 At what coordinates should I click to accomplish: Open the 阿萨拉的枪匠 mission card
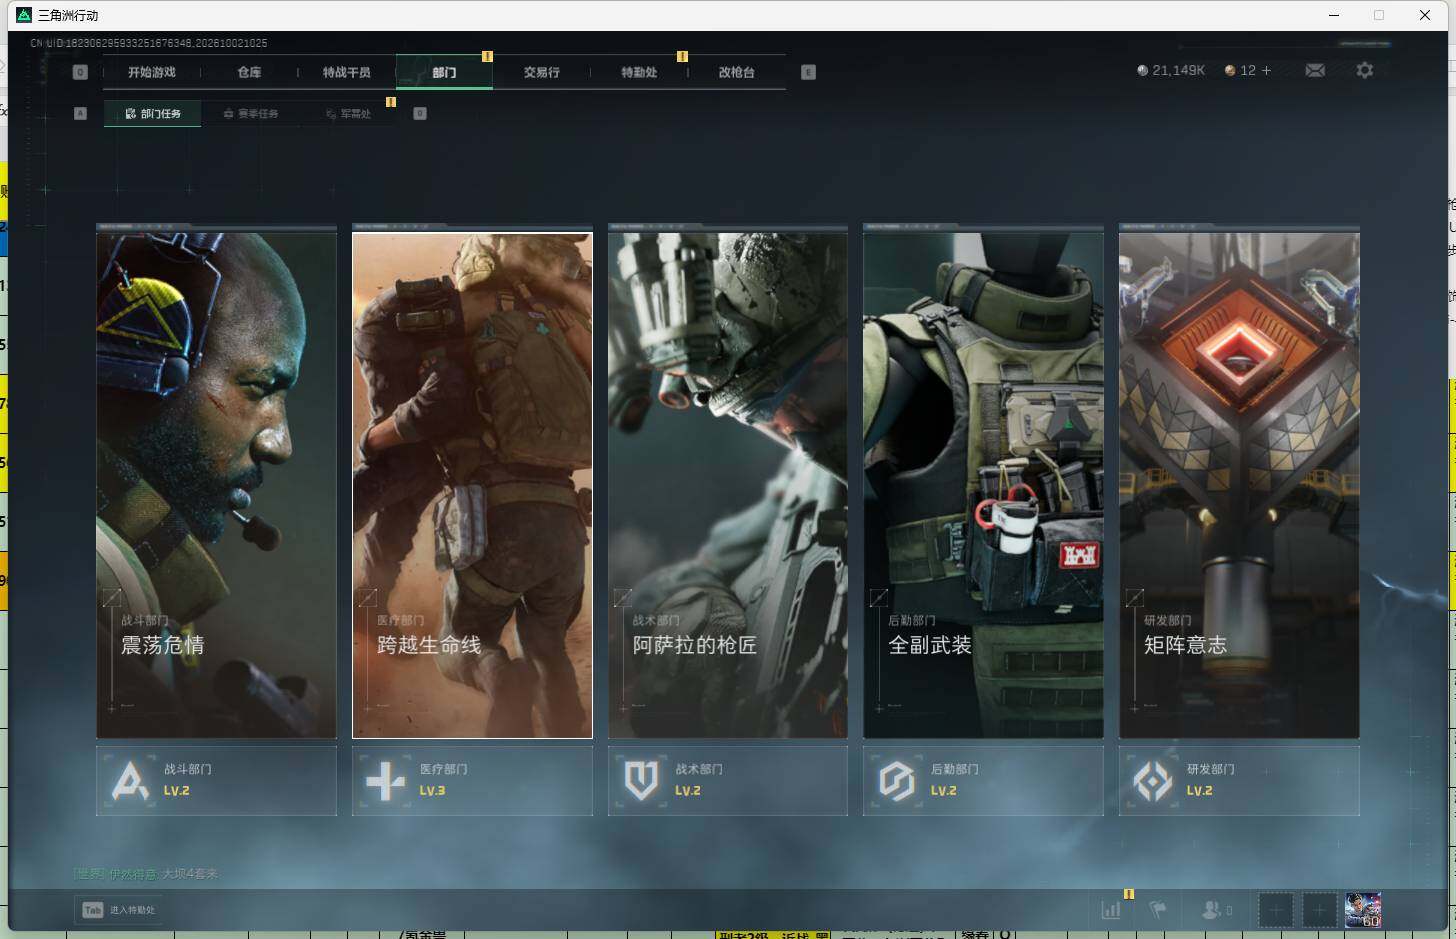728,485
